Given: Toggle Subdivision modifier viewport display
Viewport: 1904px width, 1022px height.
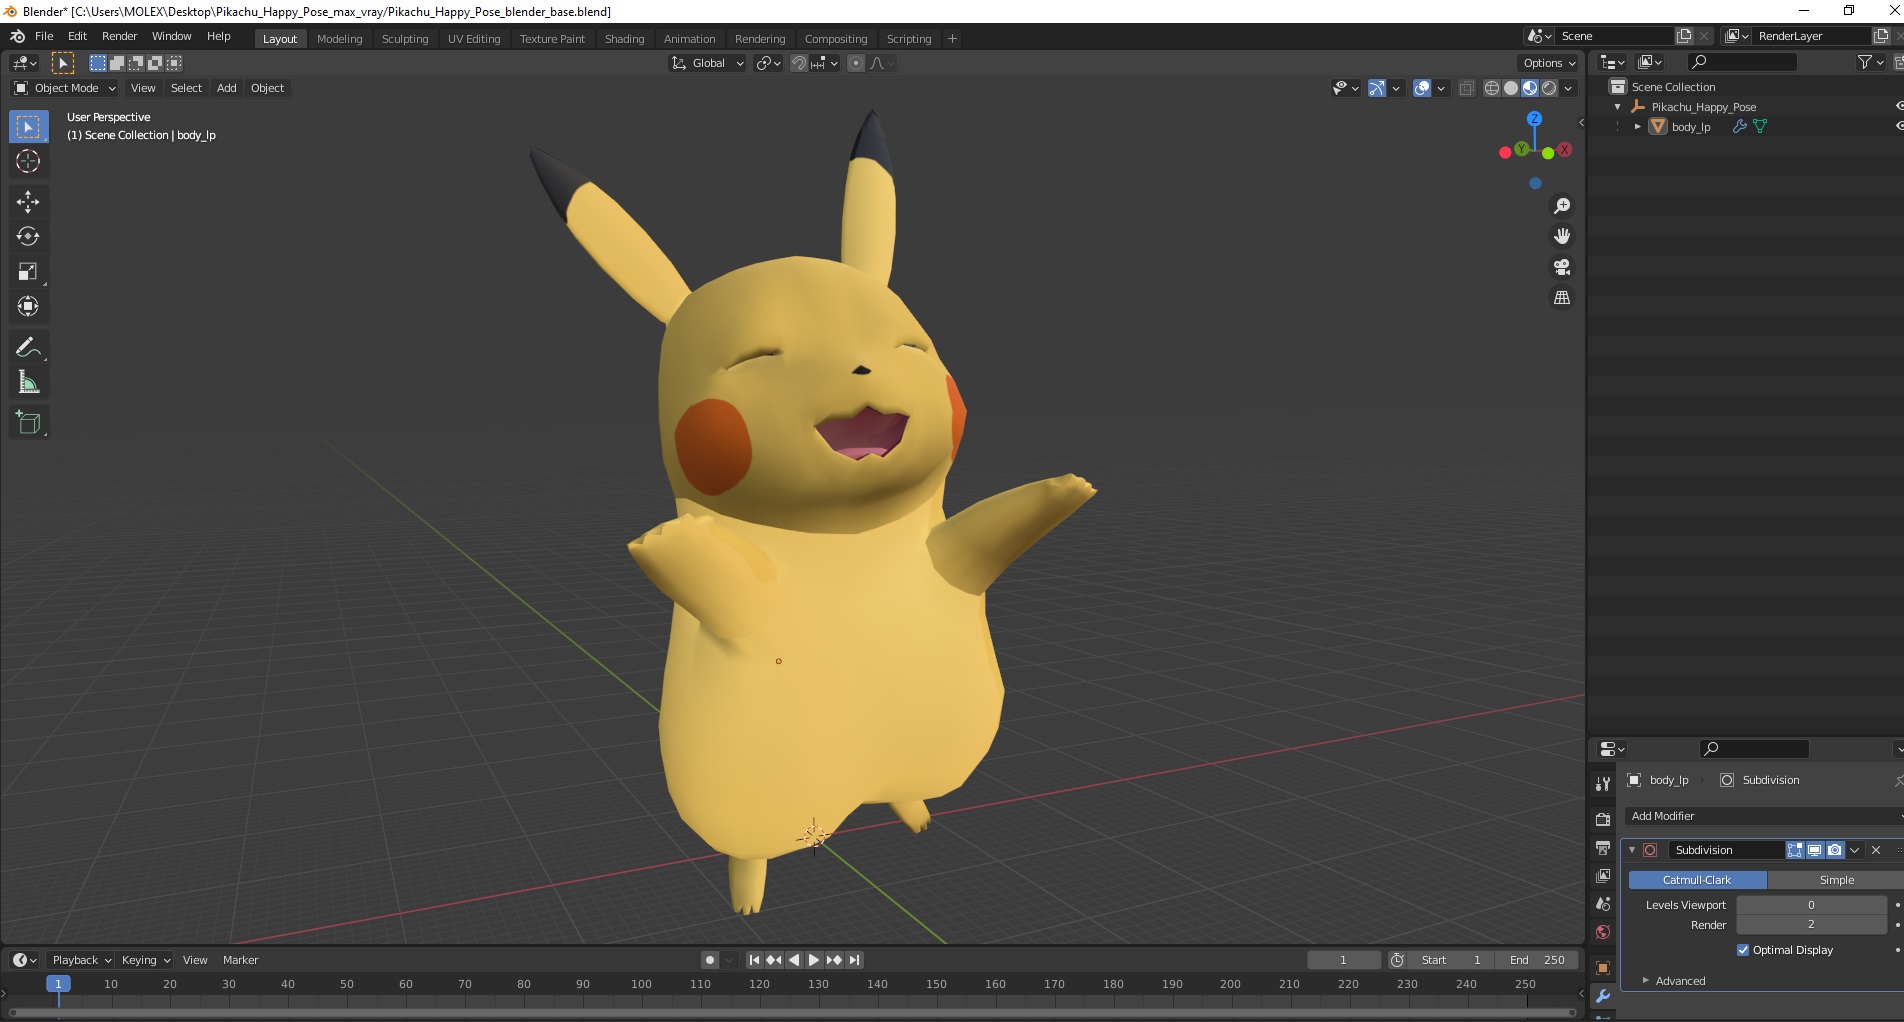Looking at the screenshot, I should (1814, 850).
